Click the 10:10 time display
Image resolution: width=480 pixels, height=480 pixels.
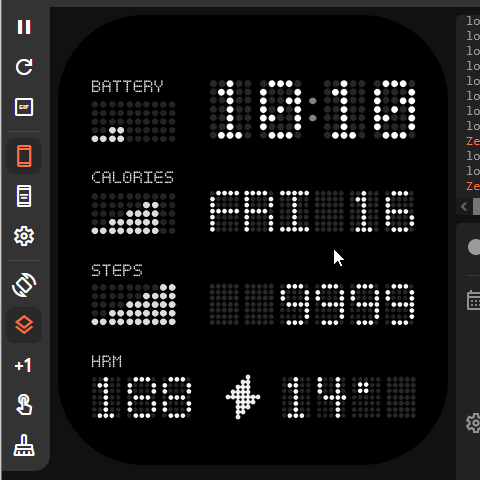(x=313, y=109)
